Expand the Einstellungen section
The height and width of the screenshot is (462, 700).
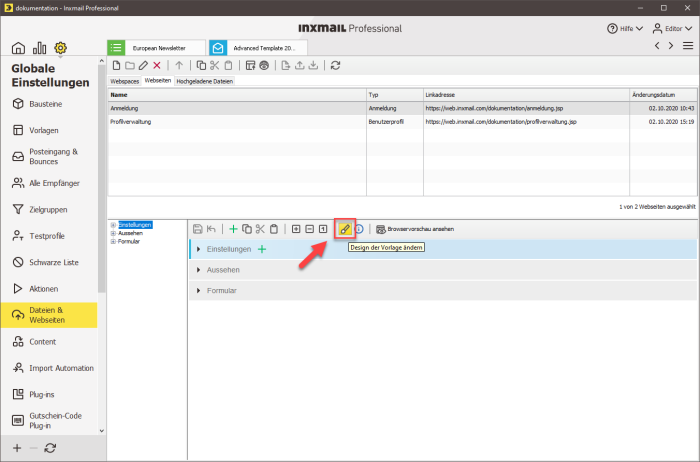tap(199, 249)
